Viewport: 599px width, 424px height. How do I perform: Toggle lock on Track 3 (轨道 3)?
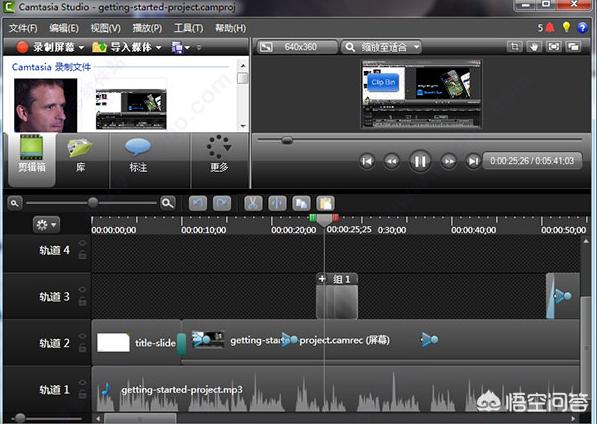pos(83,301)
